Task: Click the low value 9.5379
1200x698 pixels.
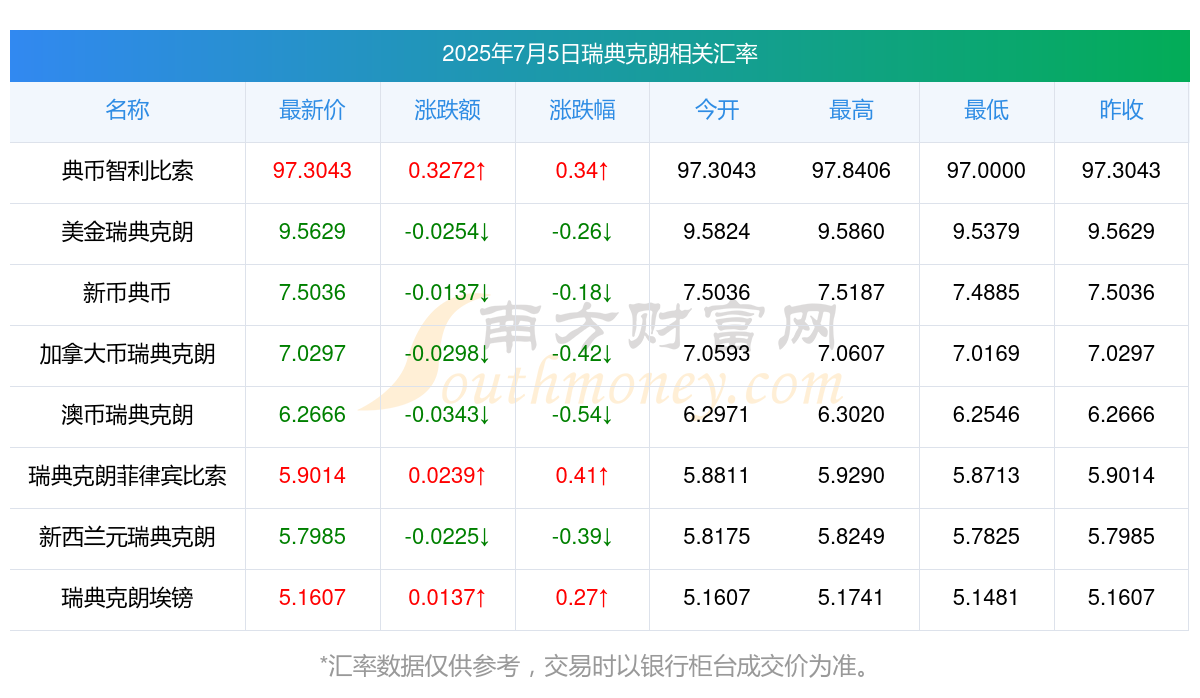Action: [x=986, y=232]
